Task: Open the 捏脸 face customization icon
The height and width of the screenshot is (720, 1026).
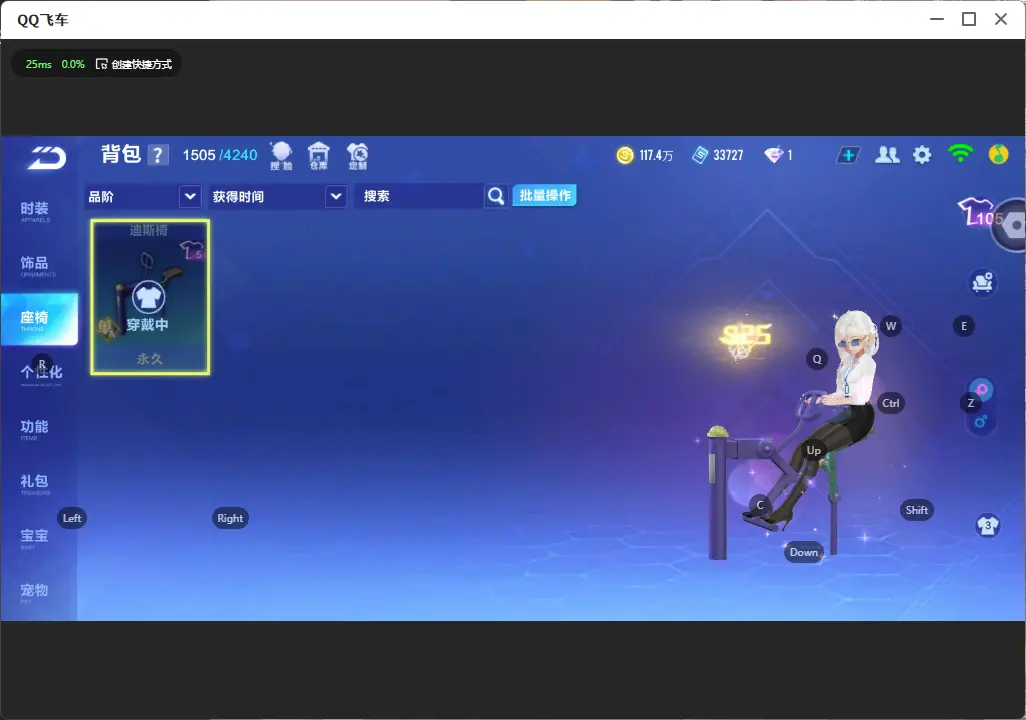Action: coord(281,156)
